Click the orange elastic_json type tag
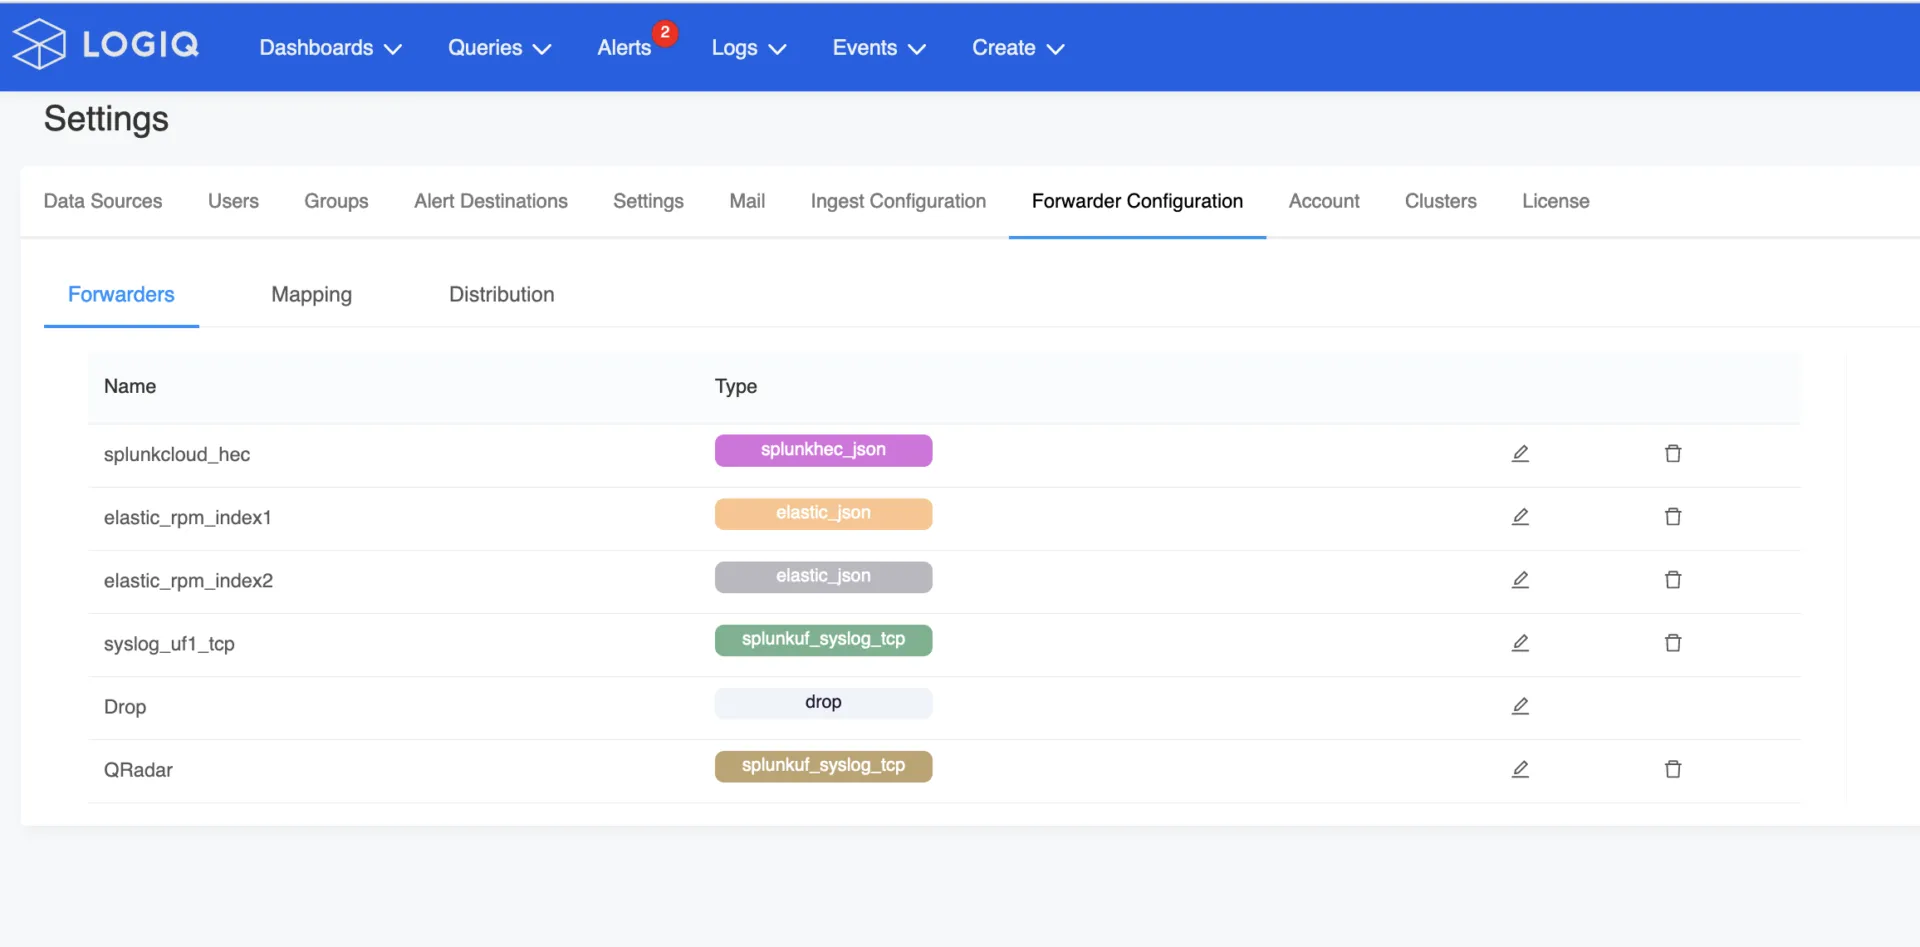1920x947 pixels. 823,513
